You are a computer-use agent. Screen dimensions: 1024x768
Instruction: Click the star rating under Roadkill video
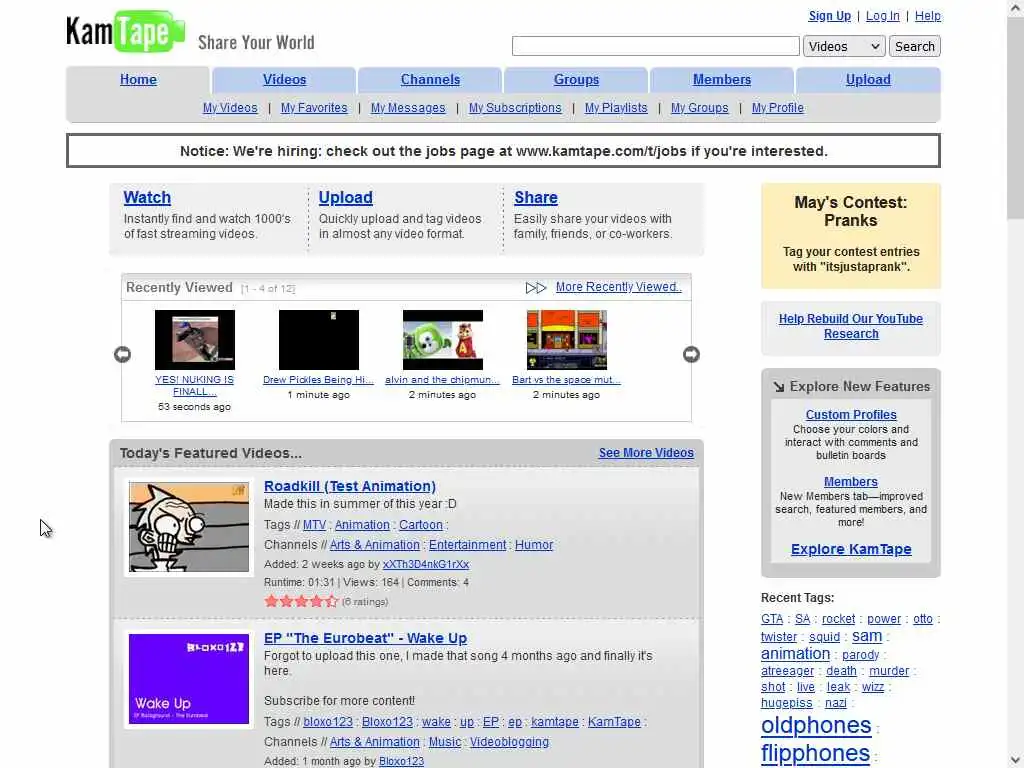[301, 601]
